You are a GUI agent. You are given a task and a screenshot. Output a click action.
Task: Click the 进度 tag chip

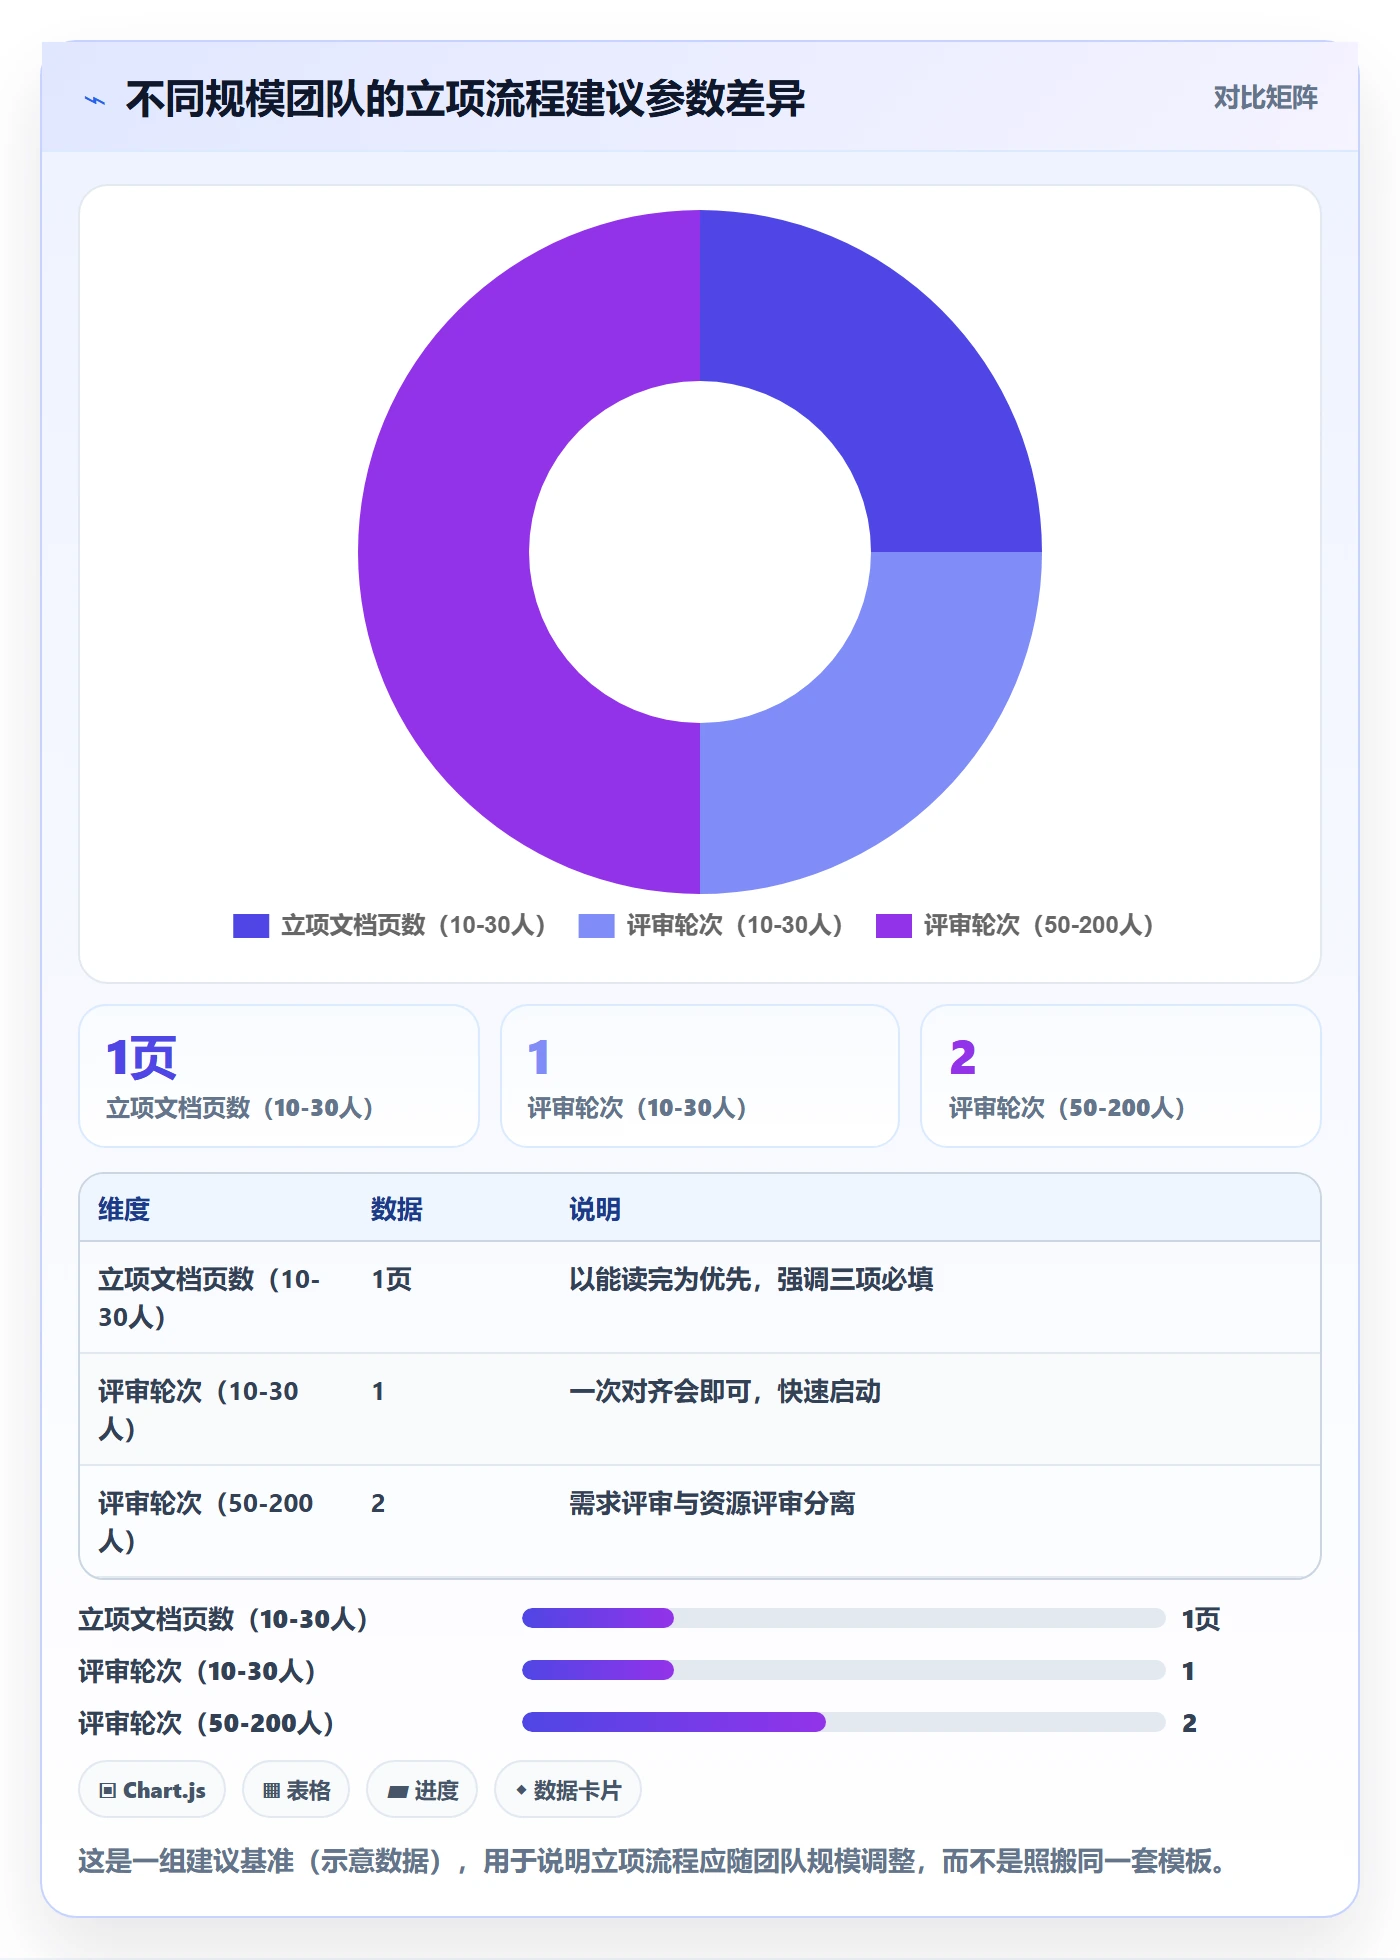422,1790
